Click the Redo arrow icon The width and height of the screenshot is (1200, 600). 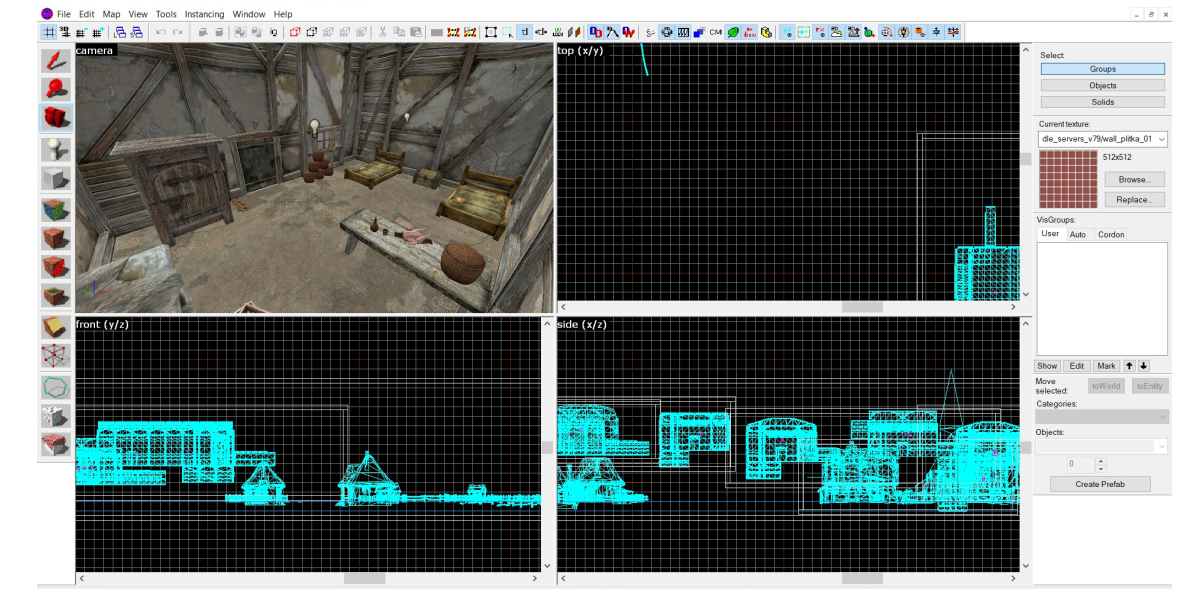coord(177,32)
